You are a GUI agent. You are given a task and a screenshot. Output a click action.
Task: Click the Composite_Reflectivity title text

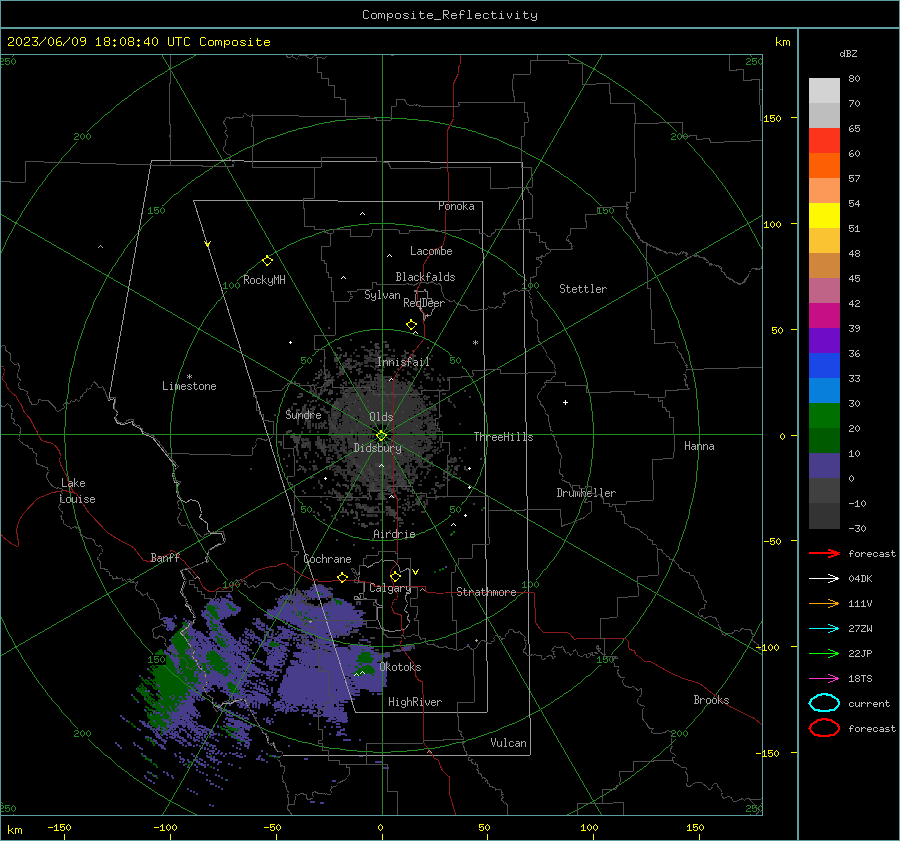(450, 15)
